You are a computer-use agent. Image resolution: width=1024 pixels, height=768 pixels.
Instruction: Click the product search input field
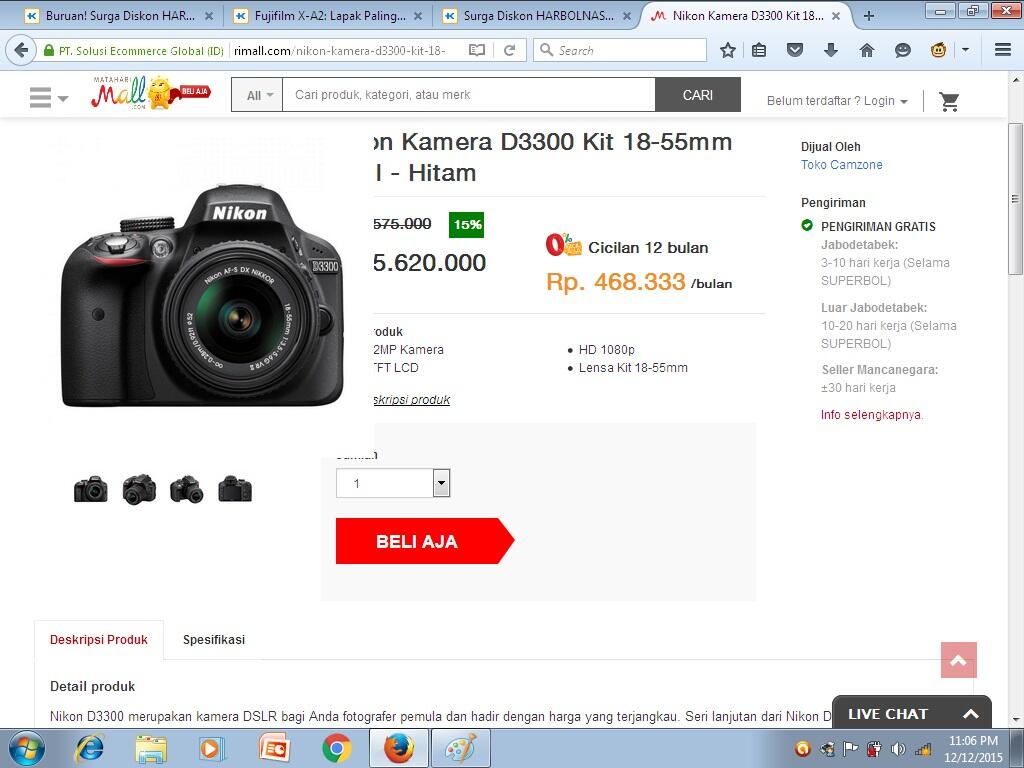click(468, 95)
